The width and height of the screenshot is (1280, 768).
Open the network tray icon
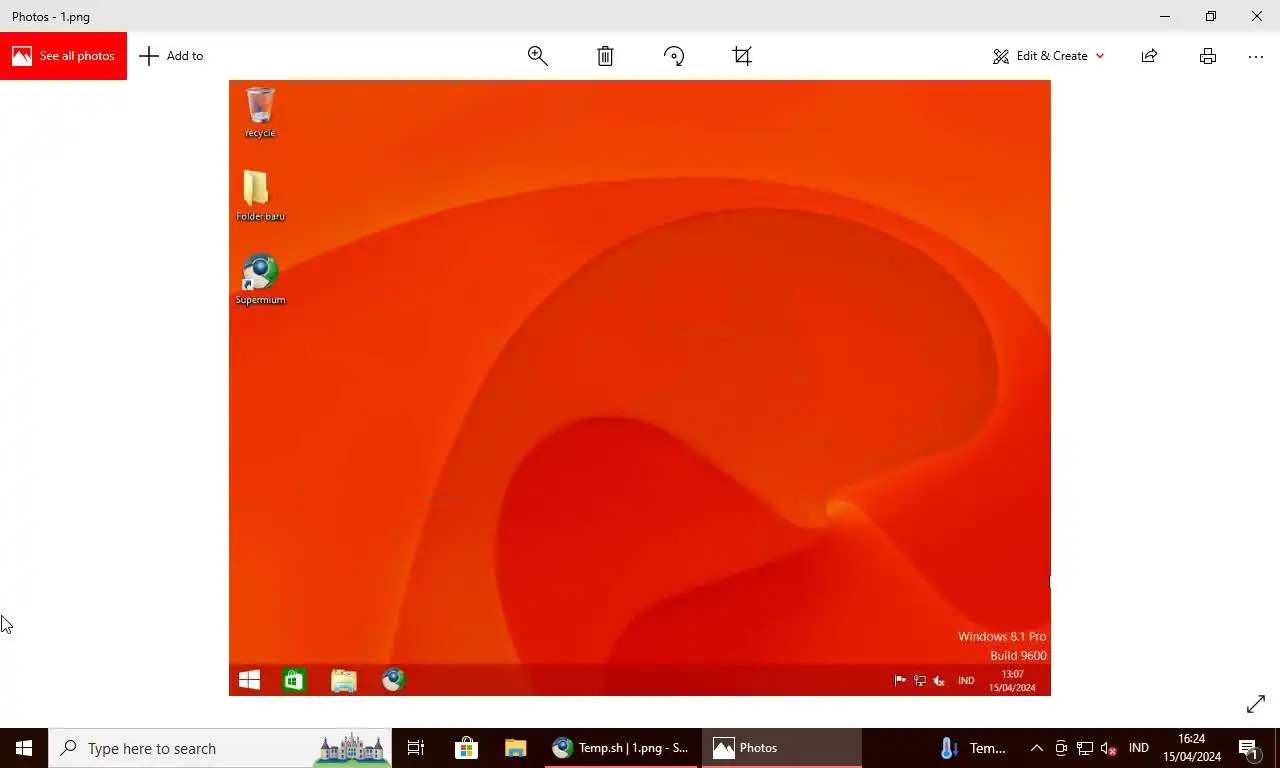tap(1085, 748)
